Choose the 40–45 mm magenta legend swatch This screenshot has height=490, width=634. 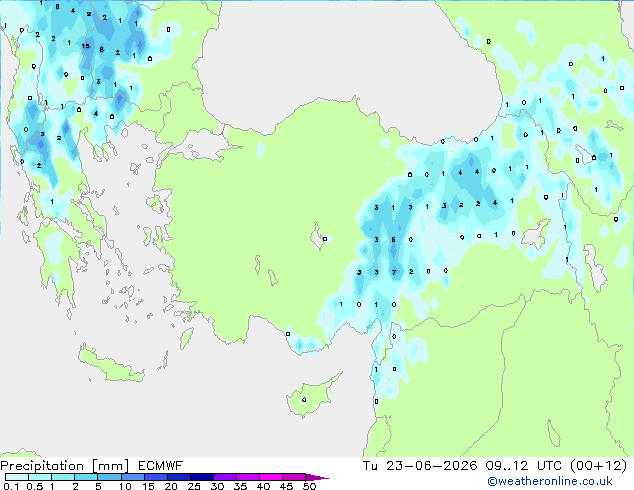pos(271,477)
